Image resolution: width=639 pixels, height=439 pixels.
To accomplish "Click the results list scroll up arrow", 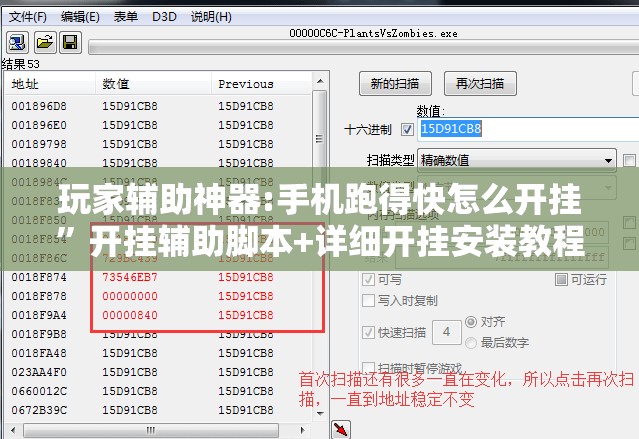I will point(320,82).
